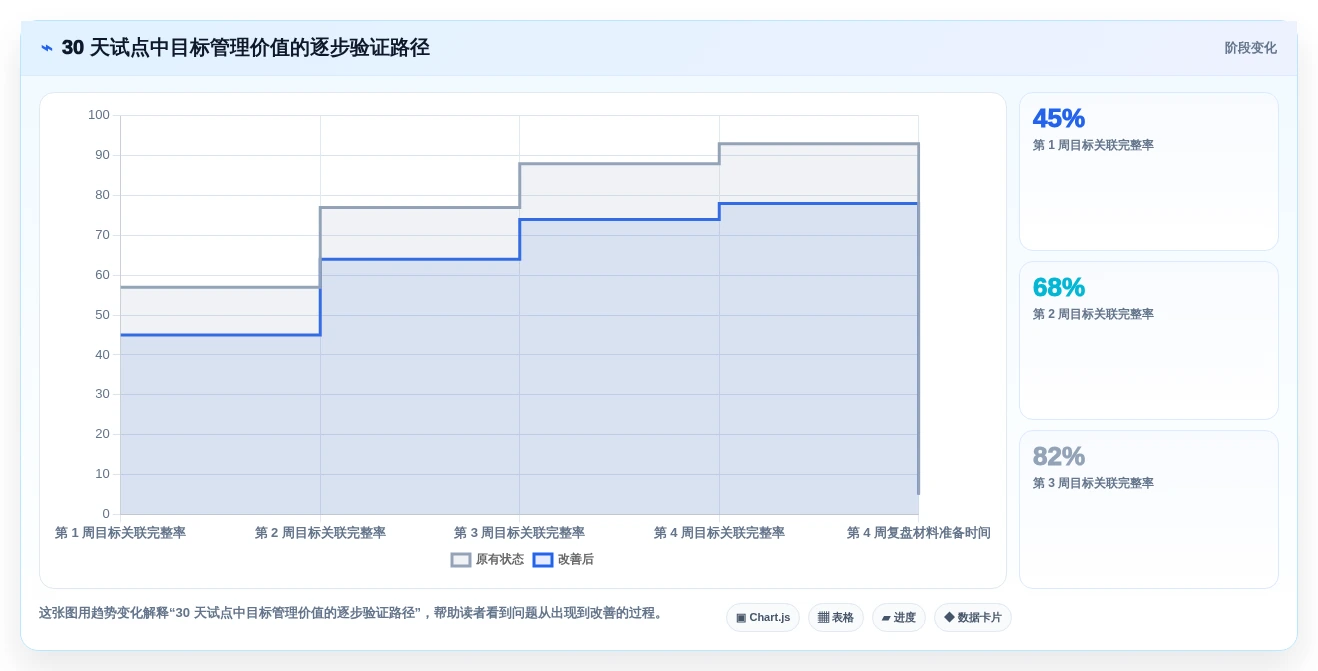Click the 68% value text
Image resolution: width=1318 pixels, height=671 pixels.
pos(1059,287)
